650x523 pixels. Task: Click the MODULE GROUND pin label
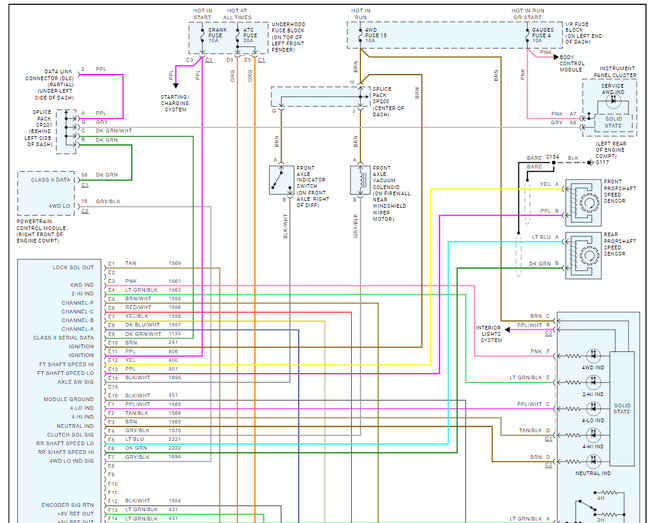pyautogui.click(x=69, y=399)
